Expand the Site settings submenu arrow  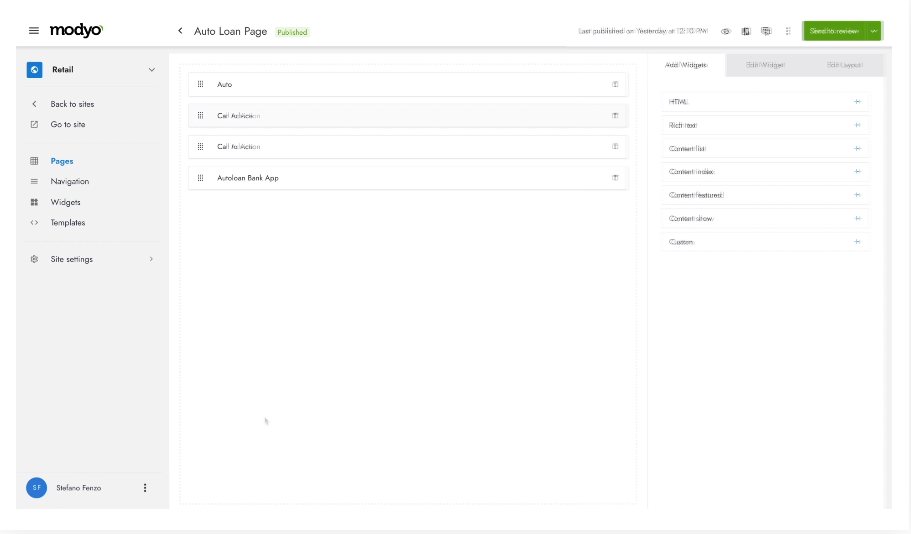tap(152, 259)
